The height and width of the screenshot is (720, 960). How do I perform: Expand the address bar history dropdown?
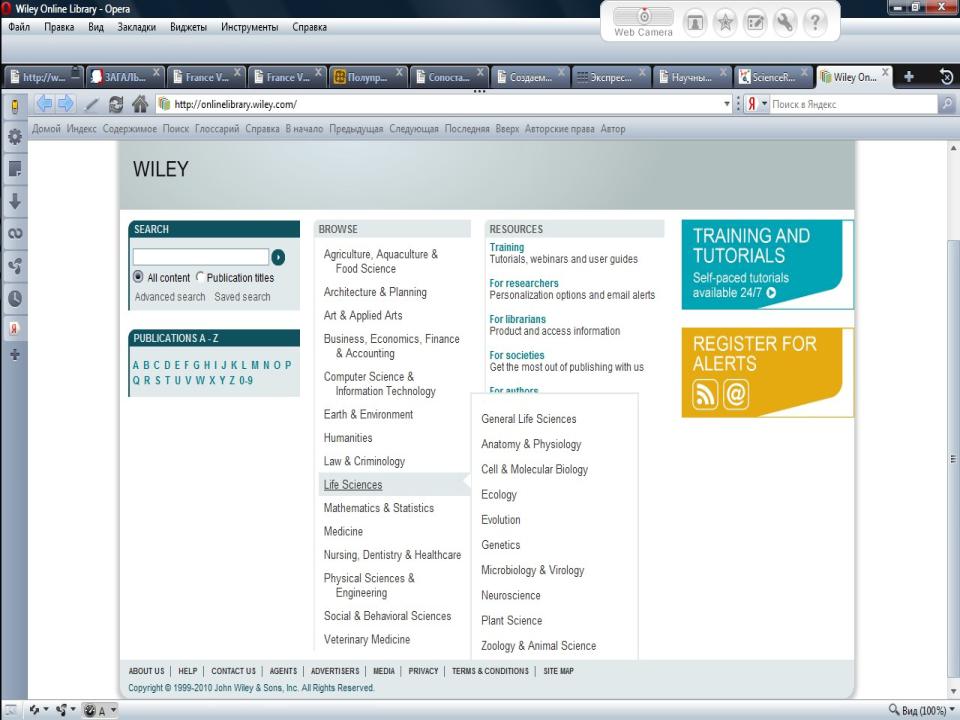(727, 104)
